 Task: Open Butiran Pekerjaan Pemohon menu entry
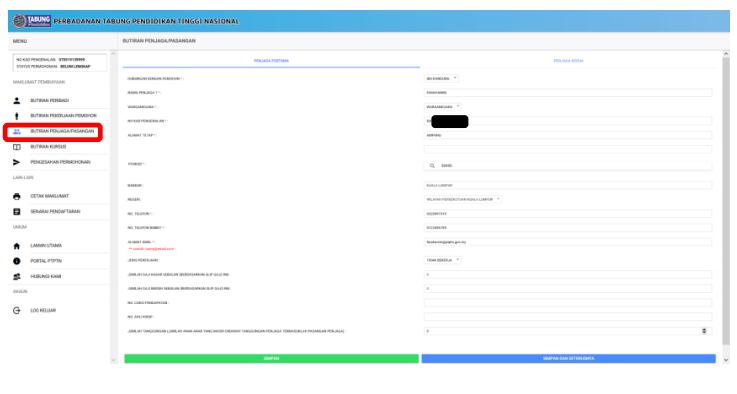[x=63, y=116]
